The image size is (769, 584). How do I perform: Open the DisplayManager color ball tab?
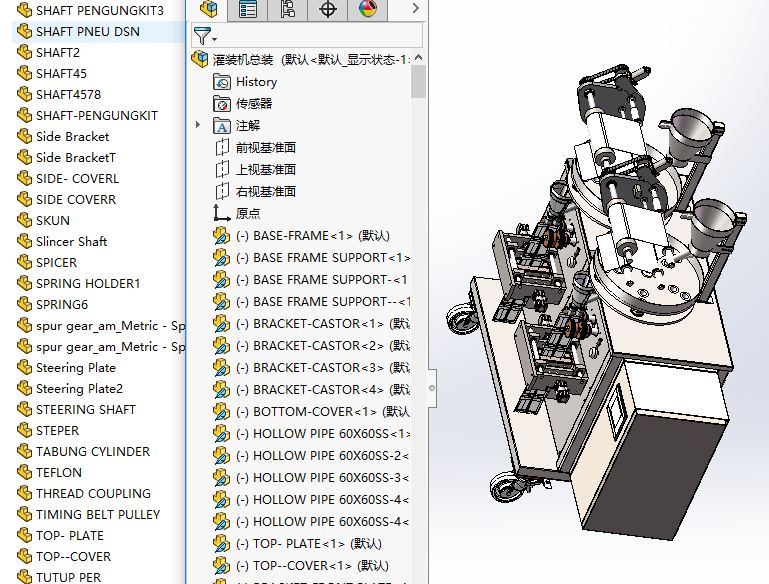point(368,10)
